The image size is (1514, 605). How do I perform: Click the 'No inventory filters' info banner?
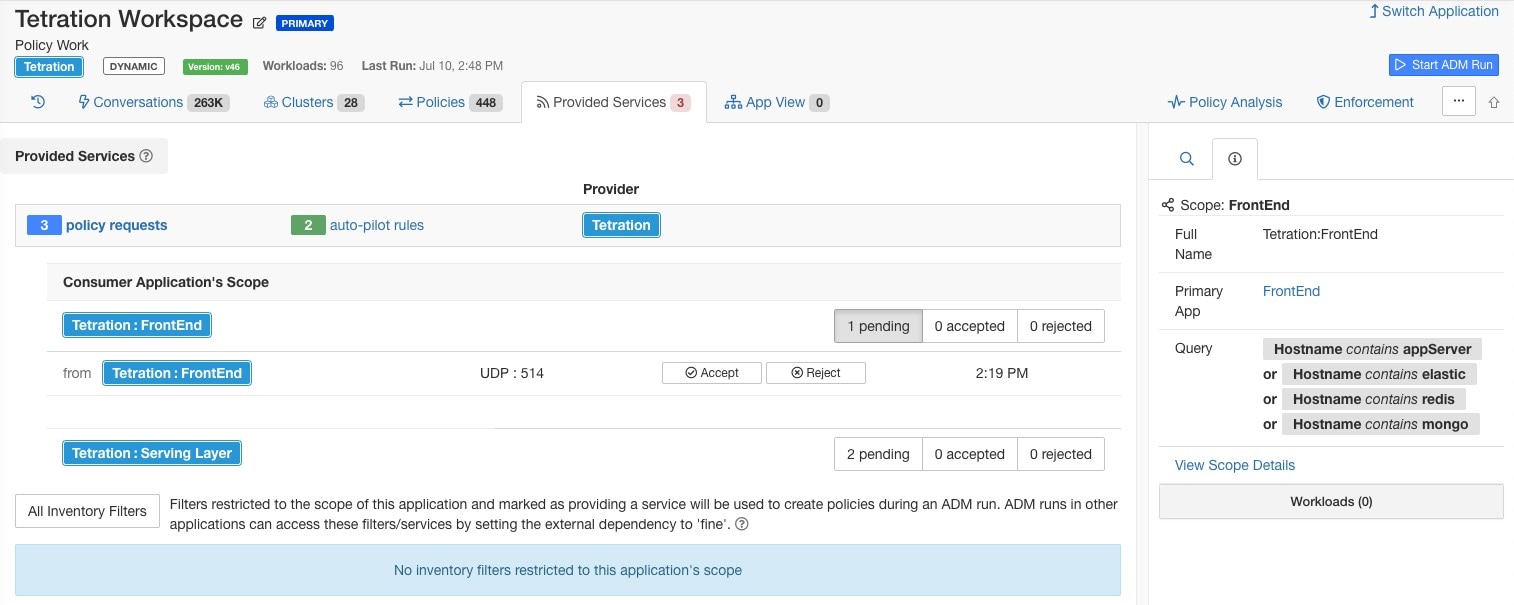[568, 570]
